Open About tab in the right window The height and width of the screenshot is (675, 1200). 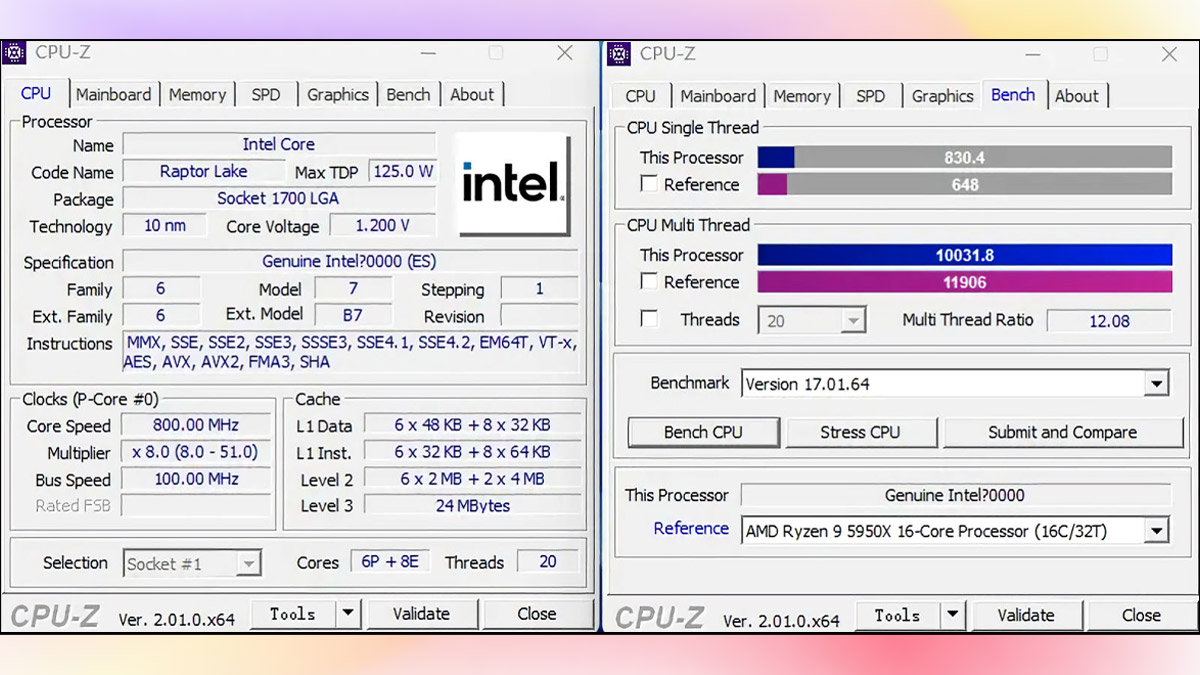(x=1077, y=96)
